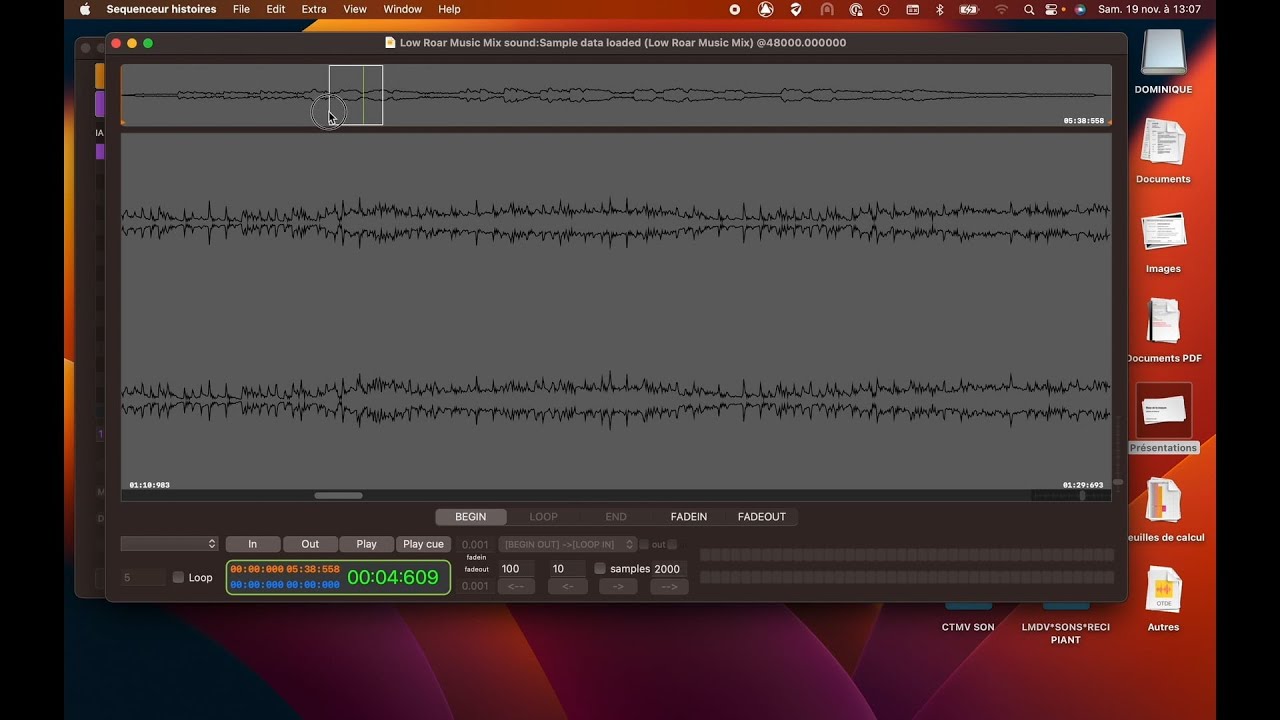This screenshot has height=720, width=1280.
Task: Open the Images stack icon
Action: click(x=1163, y=233)
